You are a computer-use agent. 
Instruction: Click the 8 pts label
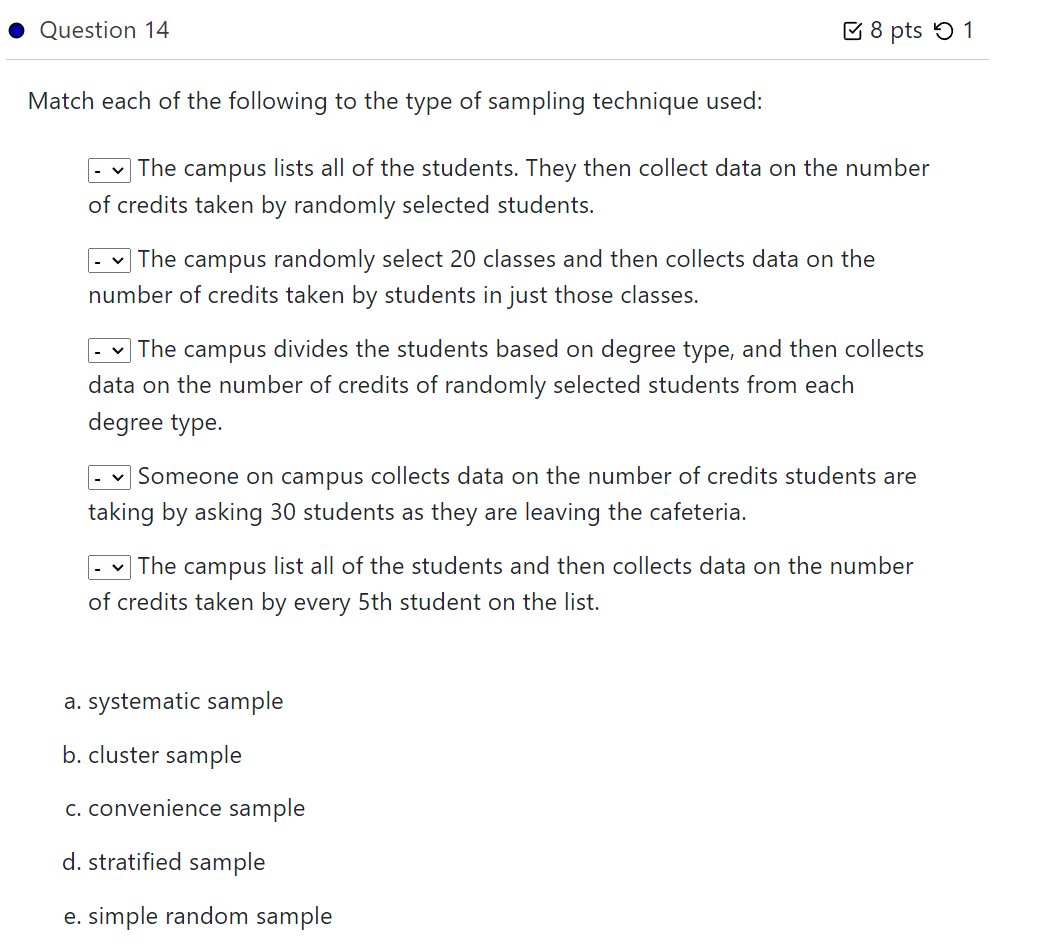(x=896, y=30)
